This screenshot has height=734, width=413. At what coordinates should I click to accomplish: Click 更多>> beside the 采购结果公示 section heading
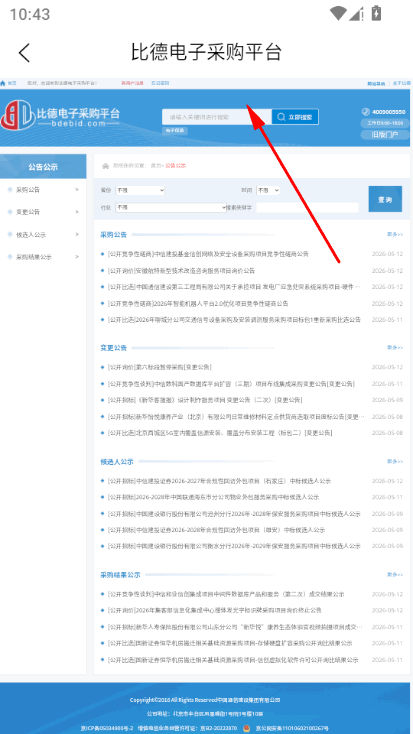pyautogui.click(x=395, y=574)
